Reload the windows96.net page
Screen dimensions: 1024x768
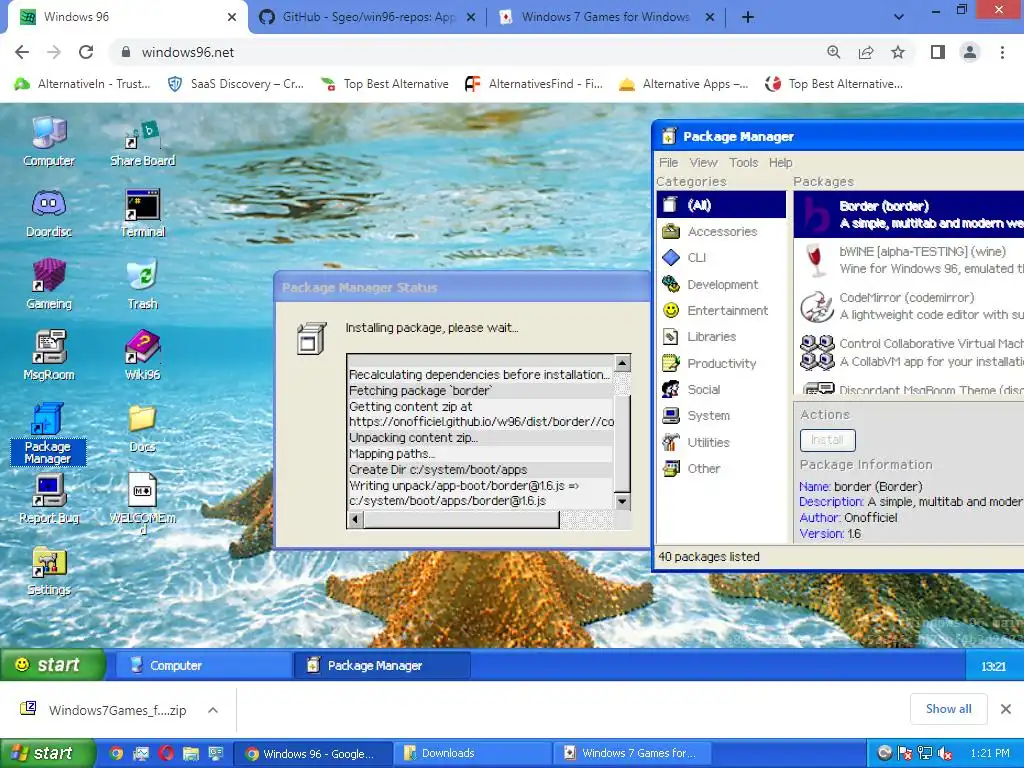[86, 52]
